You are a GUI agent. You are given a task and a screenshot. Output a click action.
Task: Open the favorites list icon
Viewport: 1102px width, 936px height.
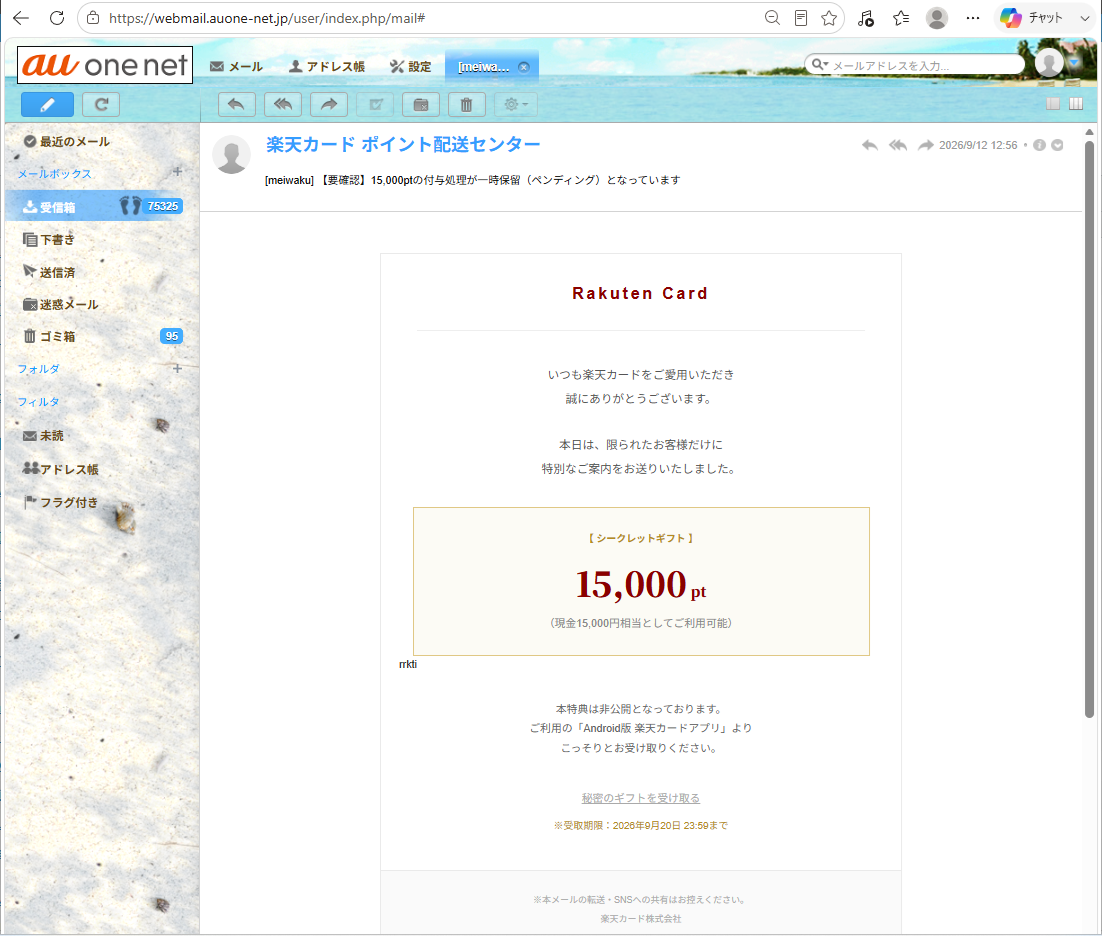click(900, 18)
